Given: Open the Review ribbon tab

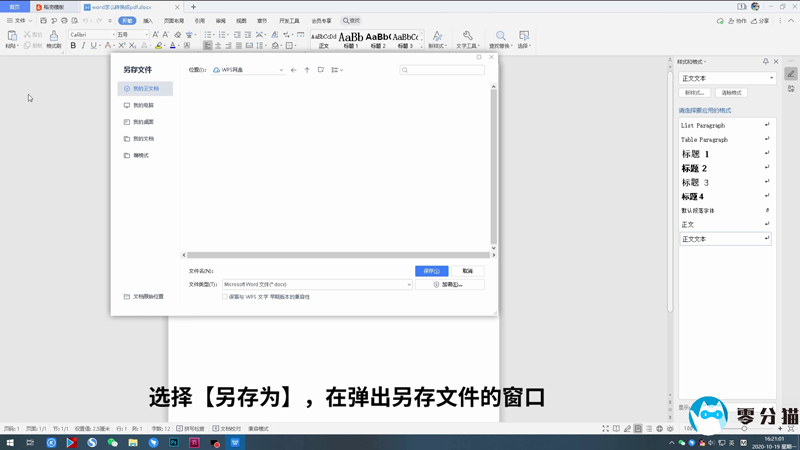Looking at the screenshot, I should click(x=220, y=21).
